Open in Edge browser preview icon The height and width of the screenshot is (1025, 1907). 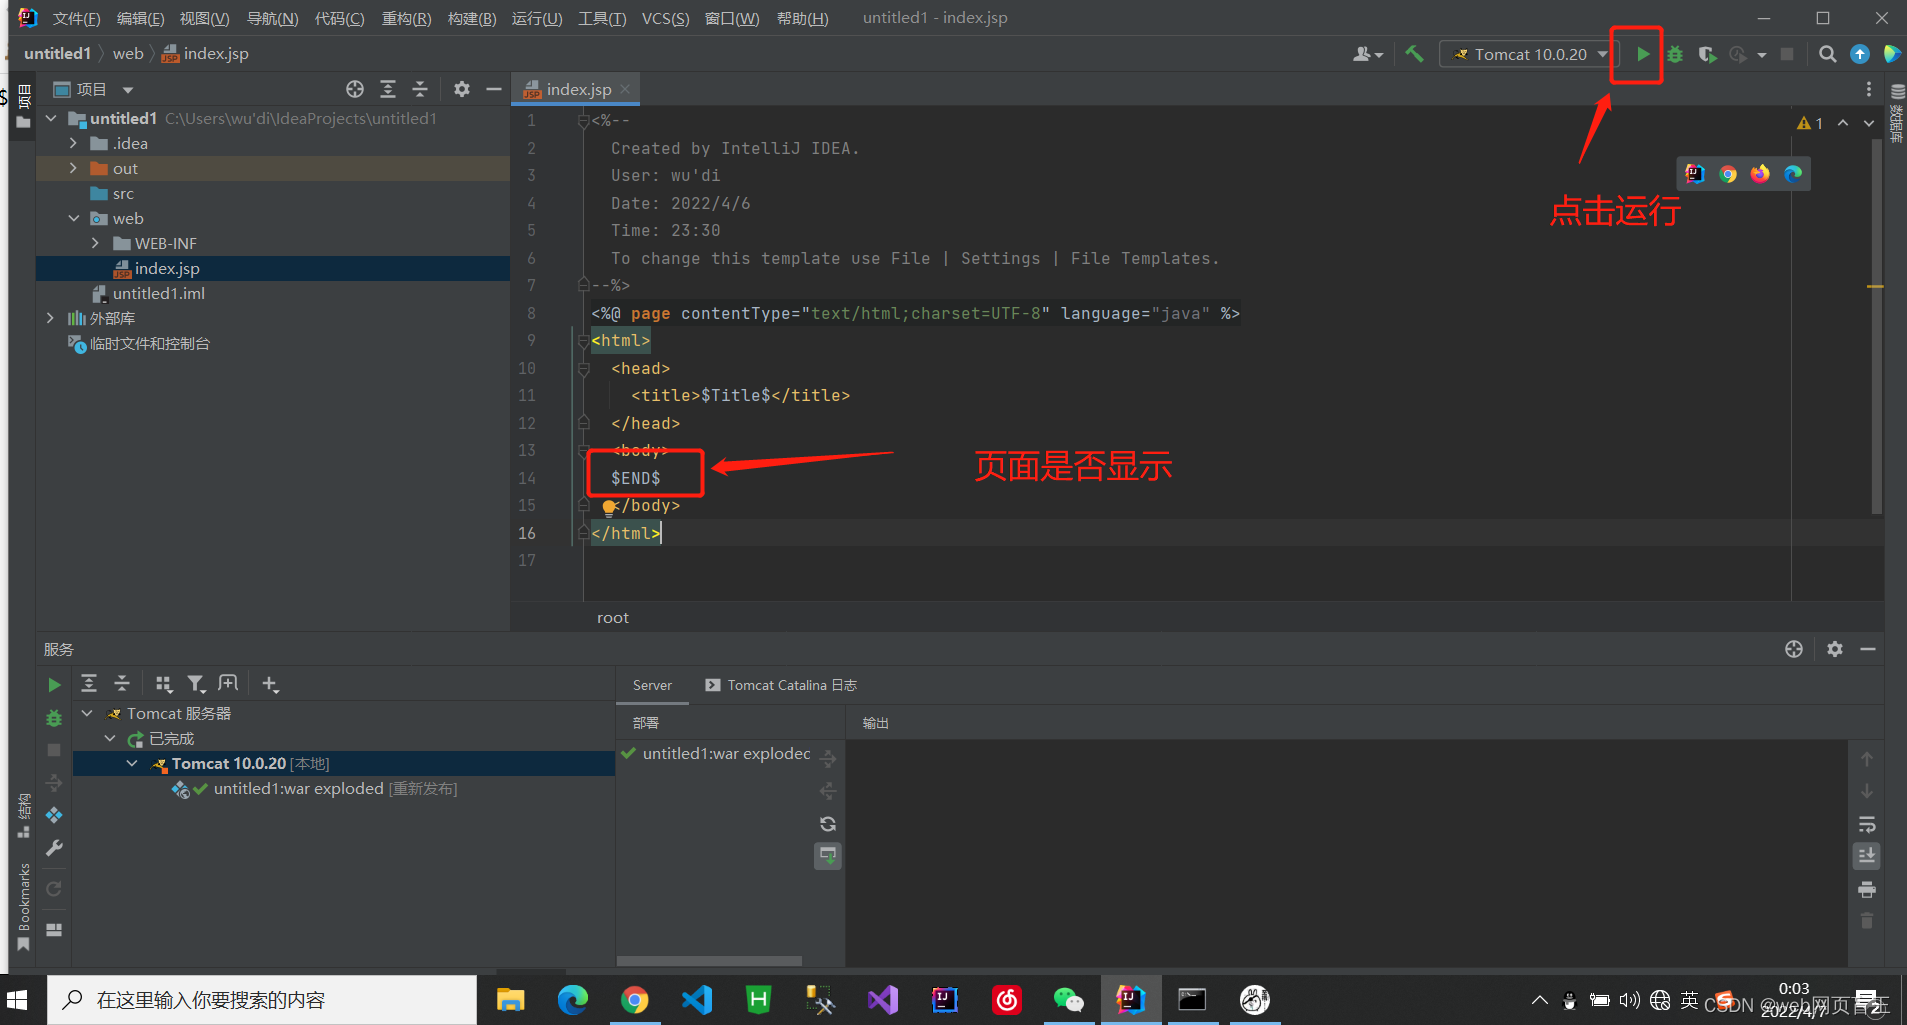click(1793, 174)
